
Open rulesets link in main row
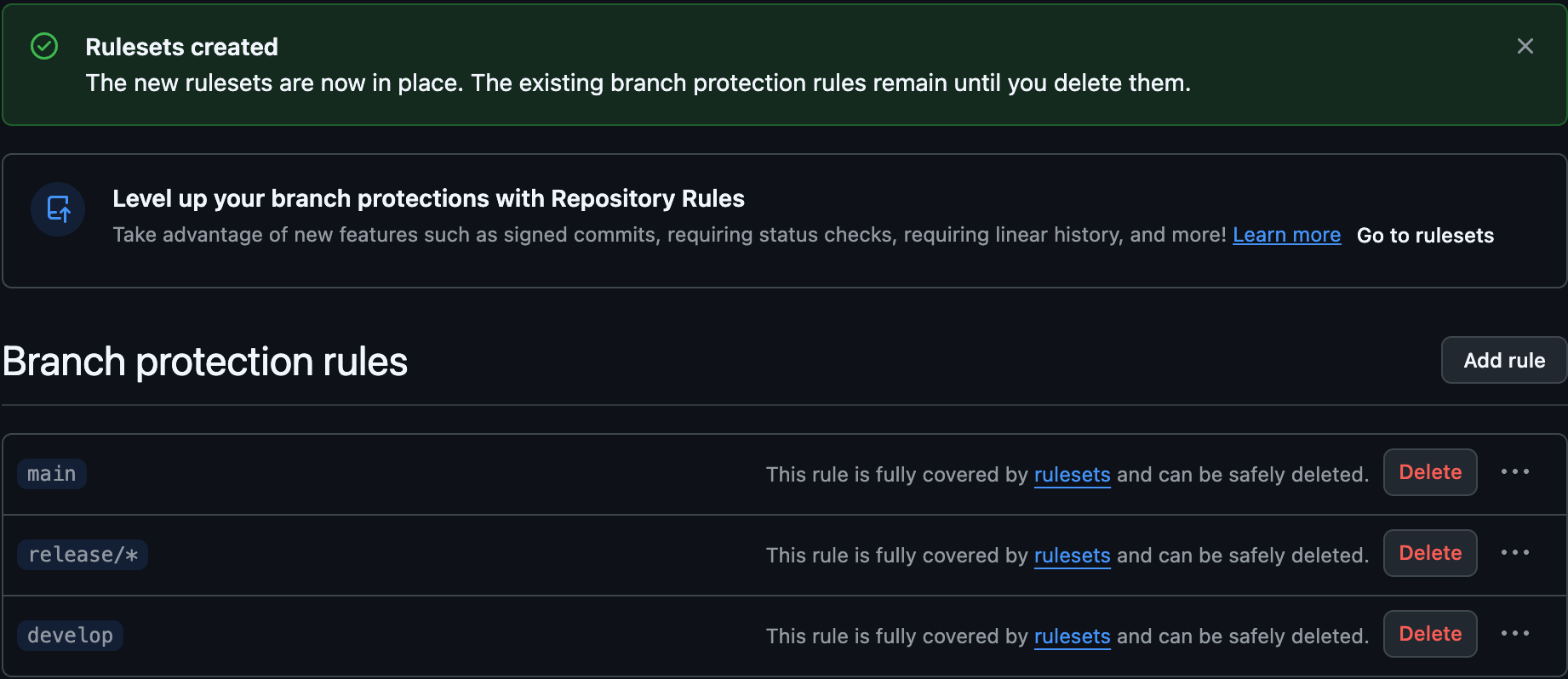coord(1072,474)
